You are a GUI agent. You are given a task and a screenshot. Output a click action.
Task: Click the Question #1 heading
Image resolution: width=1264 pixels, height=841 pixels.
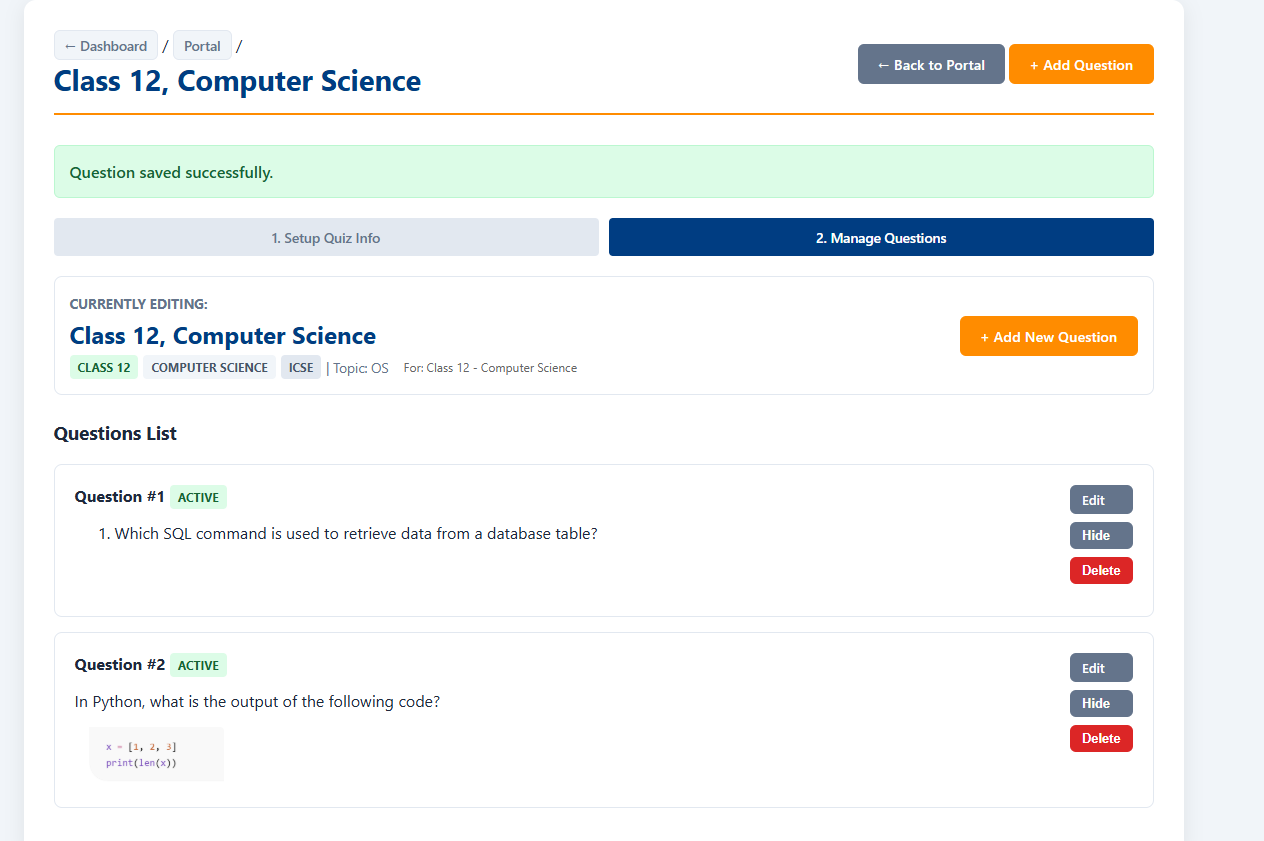point(120,497)
